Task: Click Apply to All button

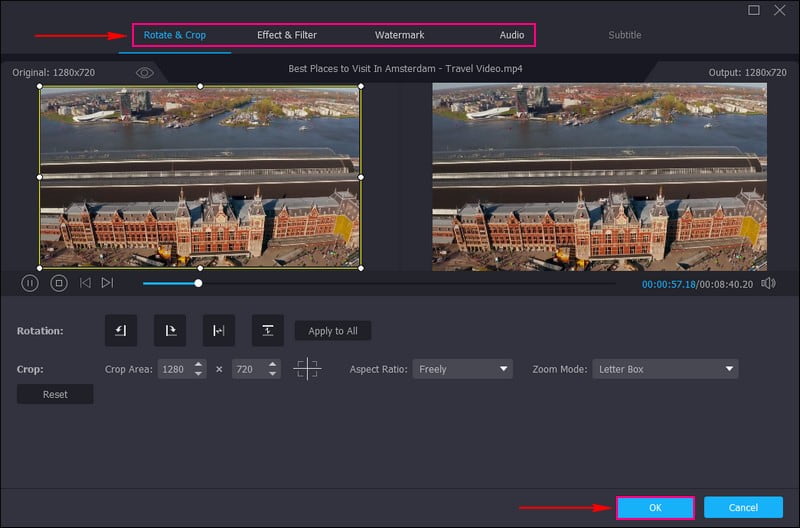Action: [333, 331]
